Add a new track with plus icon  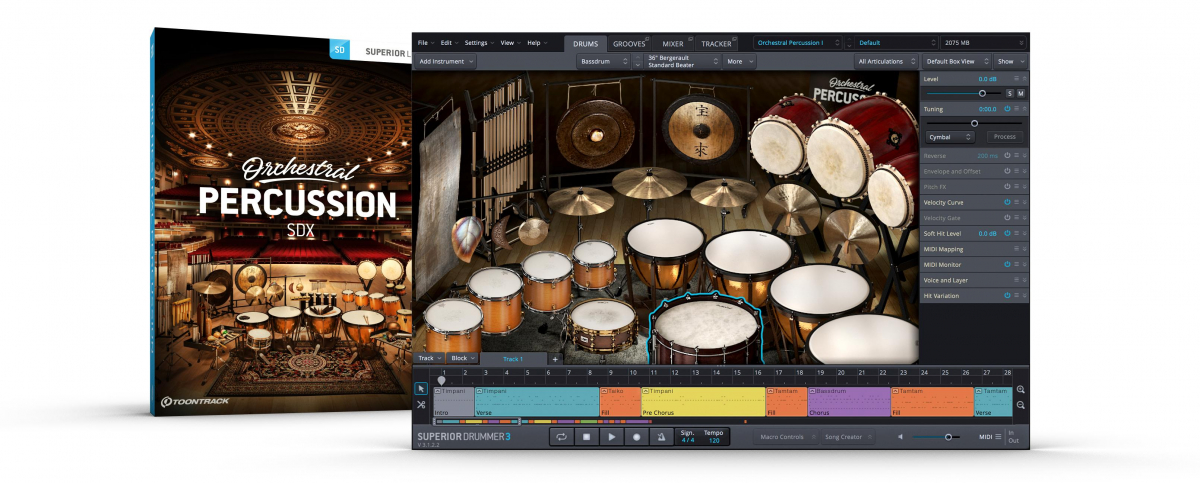pyautogui.click(x=555, y=358)
